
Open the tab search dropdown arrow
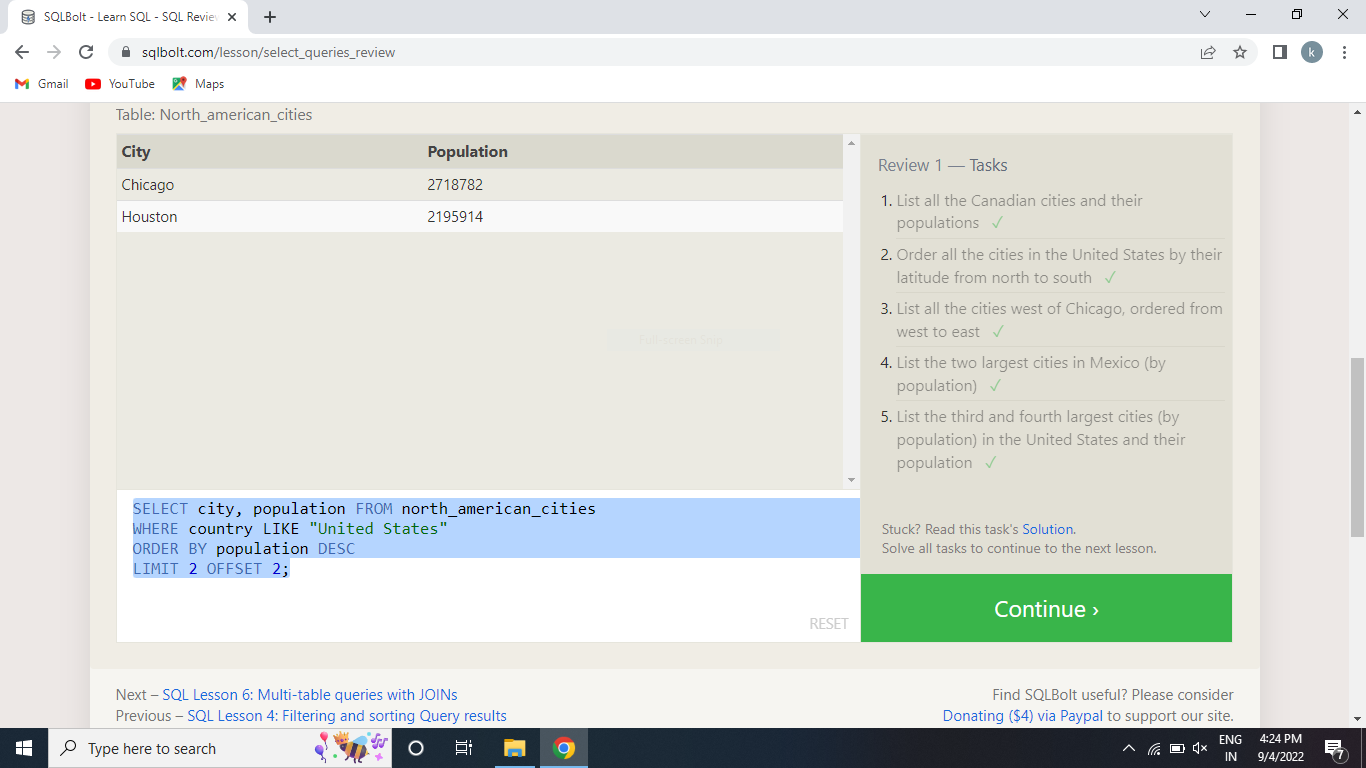pos(1204,15)
